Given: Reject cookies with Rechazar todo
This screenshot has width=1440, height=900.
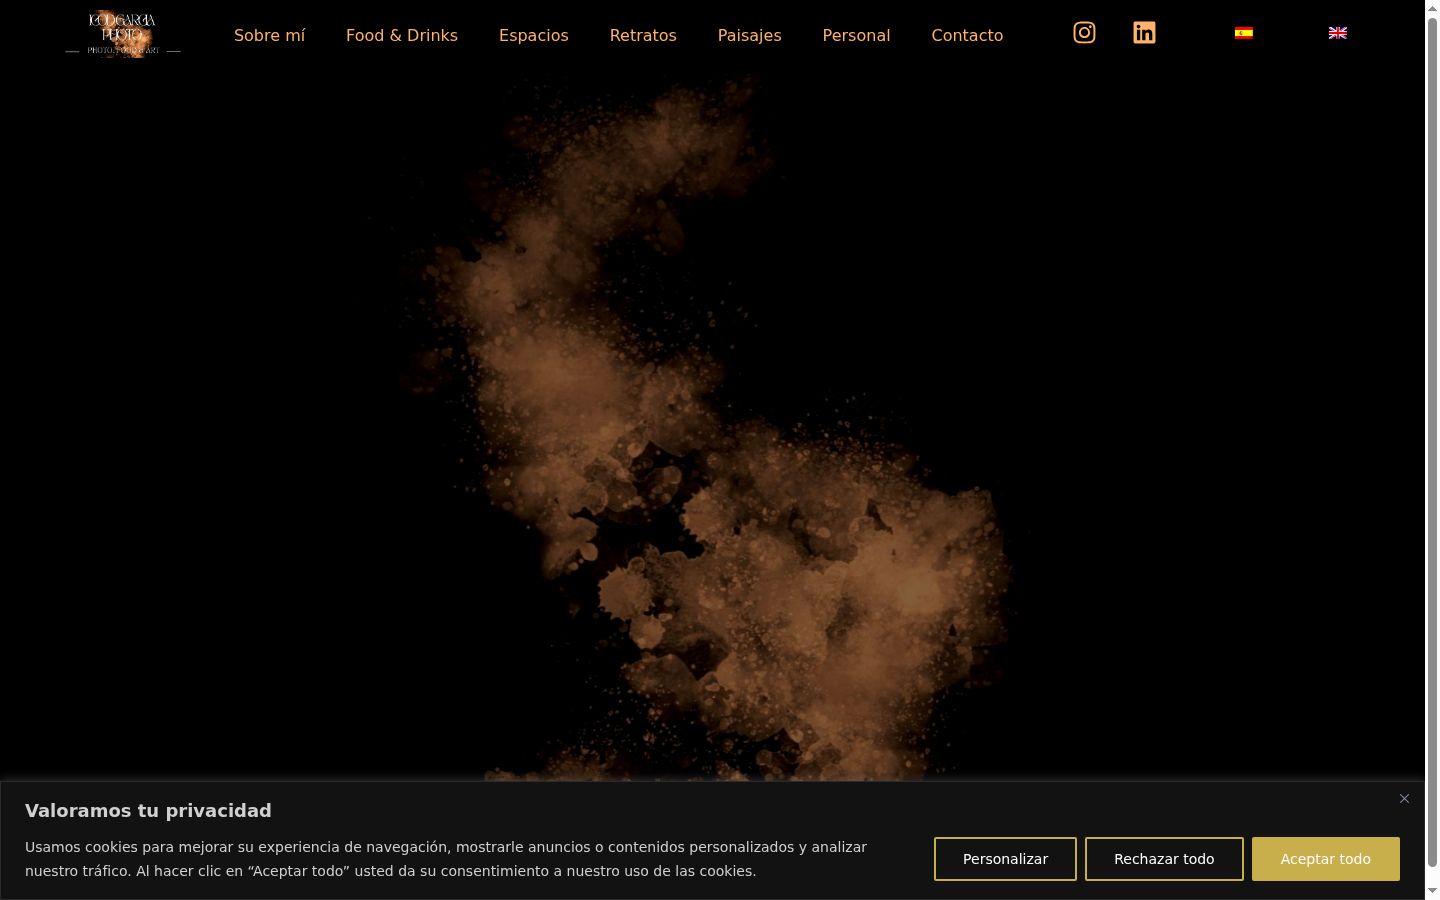Looking at the screenshot, I should [1164, 859].
